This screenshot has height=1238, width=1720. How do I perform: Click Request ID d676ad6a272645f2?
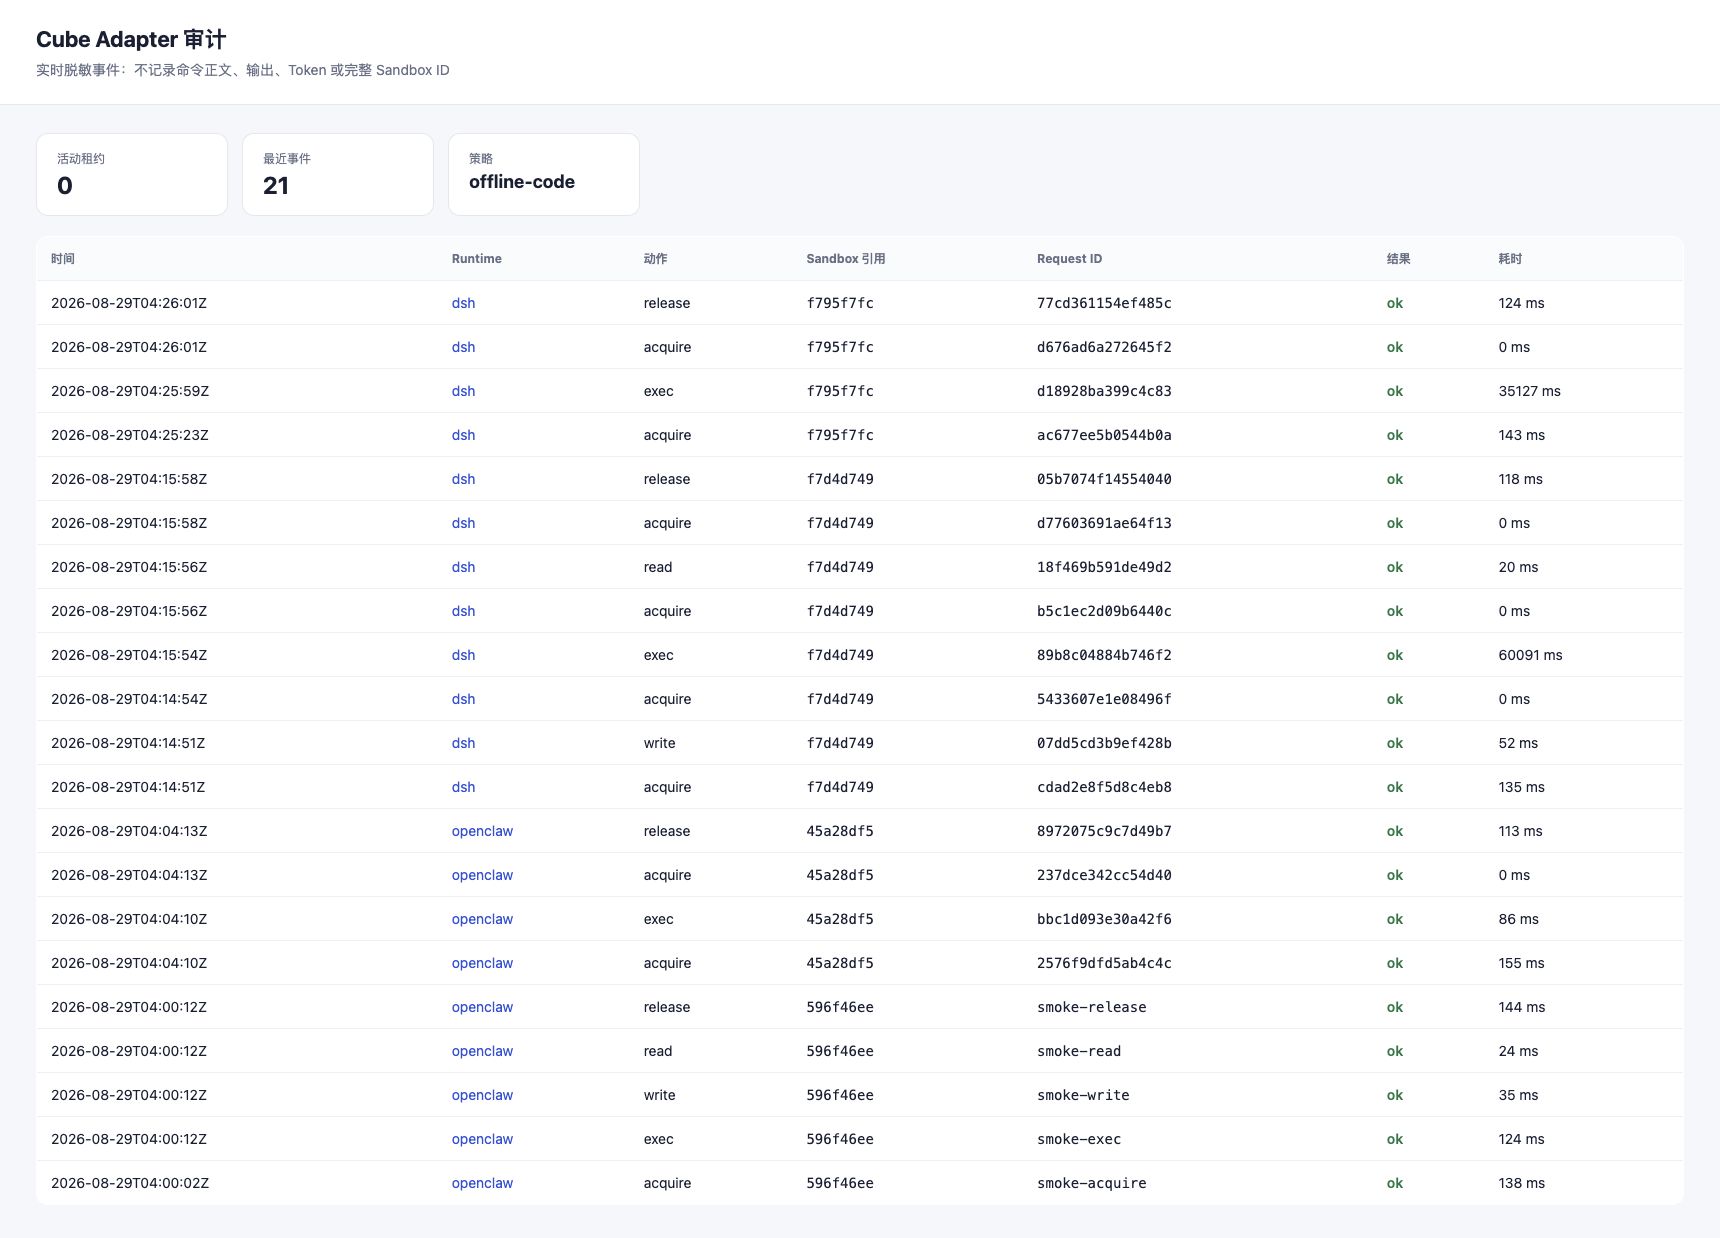[x=1104, y=347]
